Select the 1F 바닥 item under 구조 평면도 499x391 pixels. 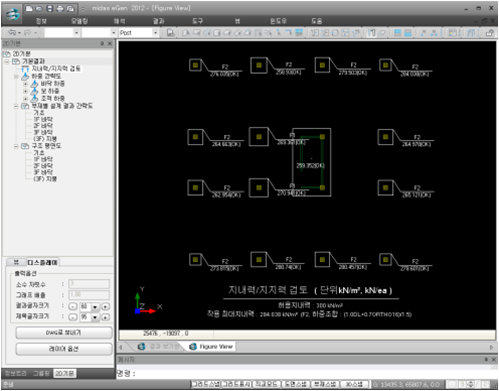43,159
